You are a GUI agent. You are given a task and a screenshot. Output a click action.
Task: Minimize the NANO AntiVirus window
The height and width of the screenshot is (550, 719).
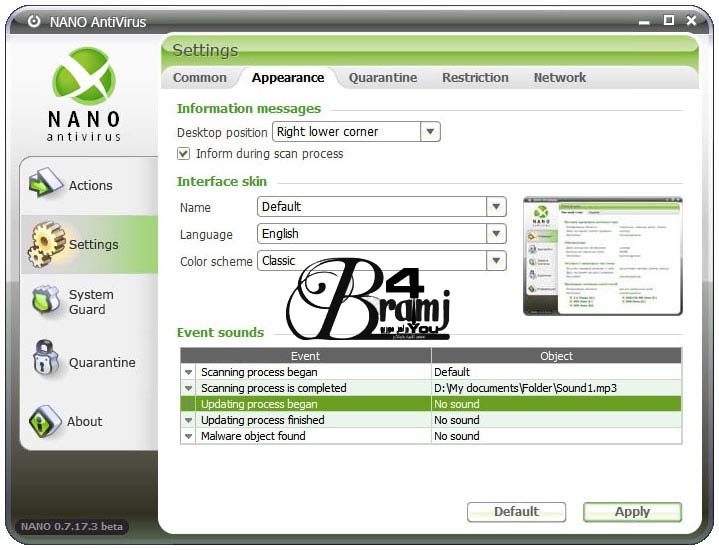click(644, 22)
